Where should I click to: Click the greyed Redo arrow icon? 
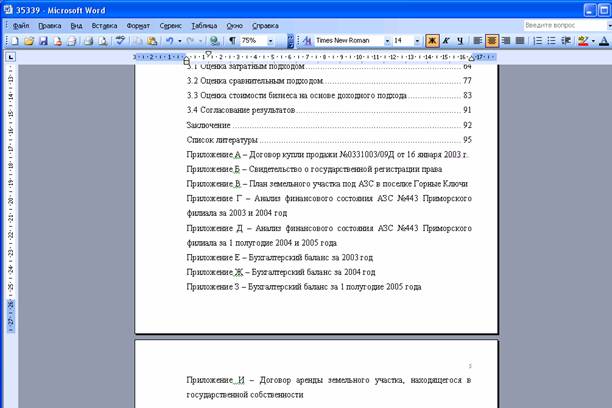point(190,41)
